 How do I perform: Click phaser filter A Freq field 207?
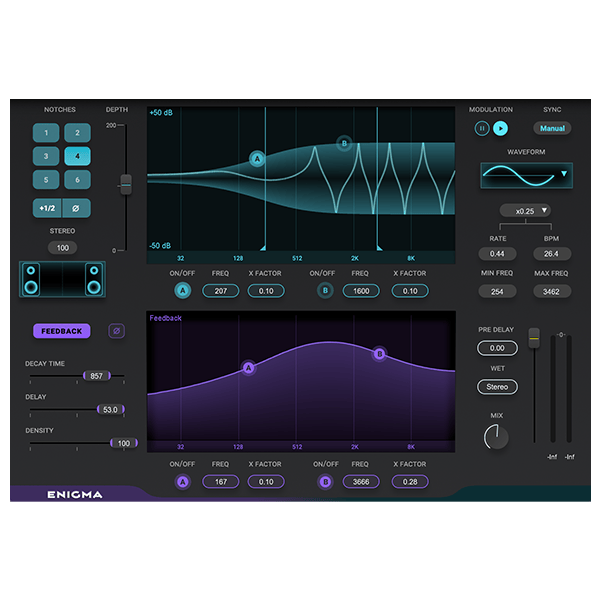click(x=221, y=291)
